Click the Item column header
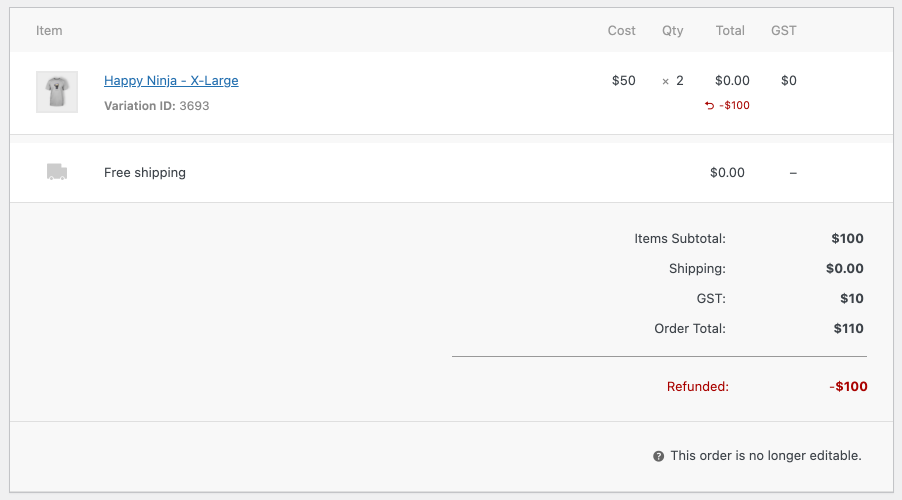Screen dimensions: 902x500 click(x=49, y=31)
